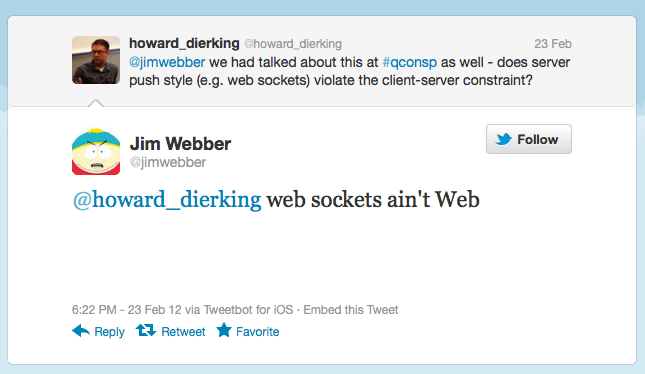This screenshot has height=374, width=645.
Task: Click the gray @jimwebber handle under the name
Action: pyautogui.click(x=168, y=162)
